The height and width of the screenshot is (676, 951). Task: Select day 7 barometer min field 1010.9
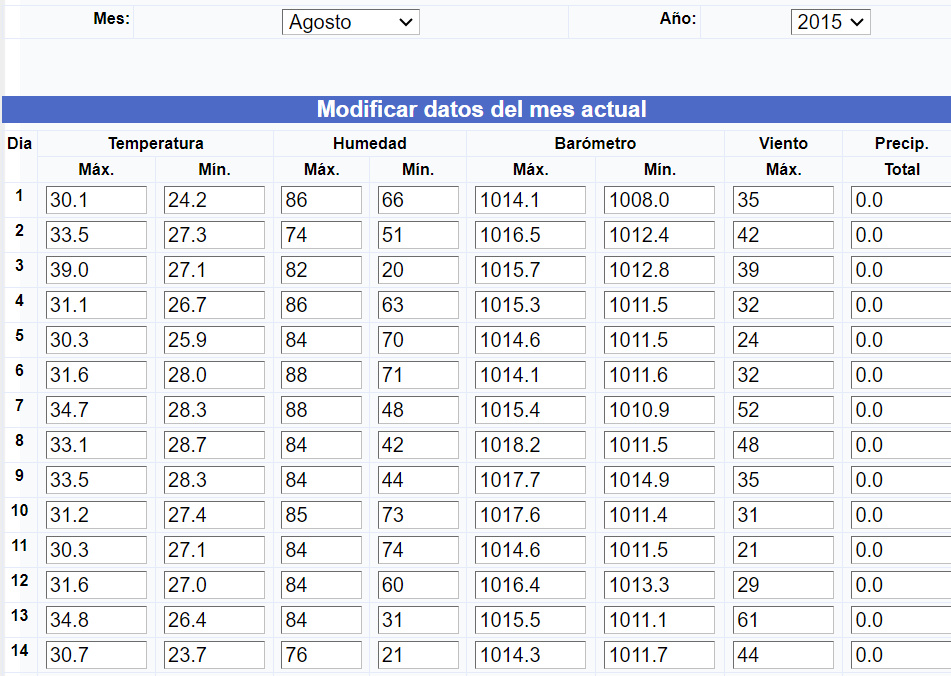click(x=659, y=410)
